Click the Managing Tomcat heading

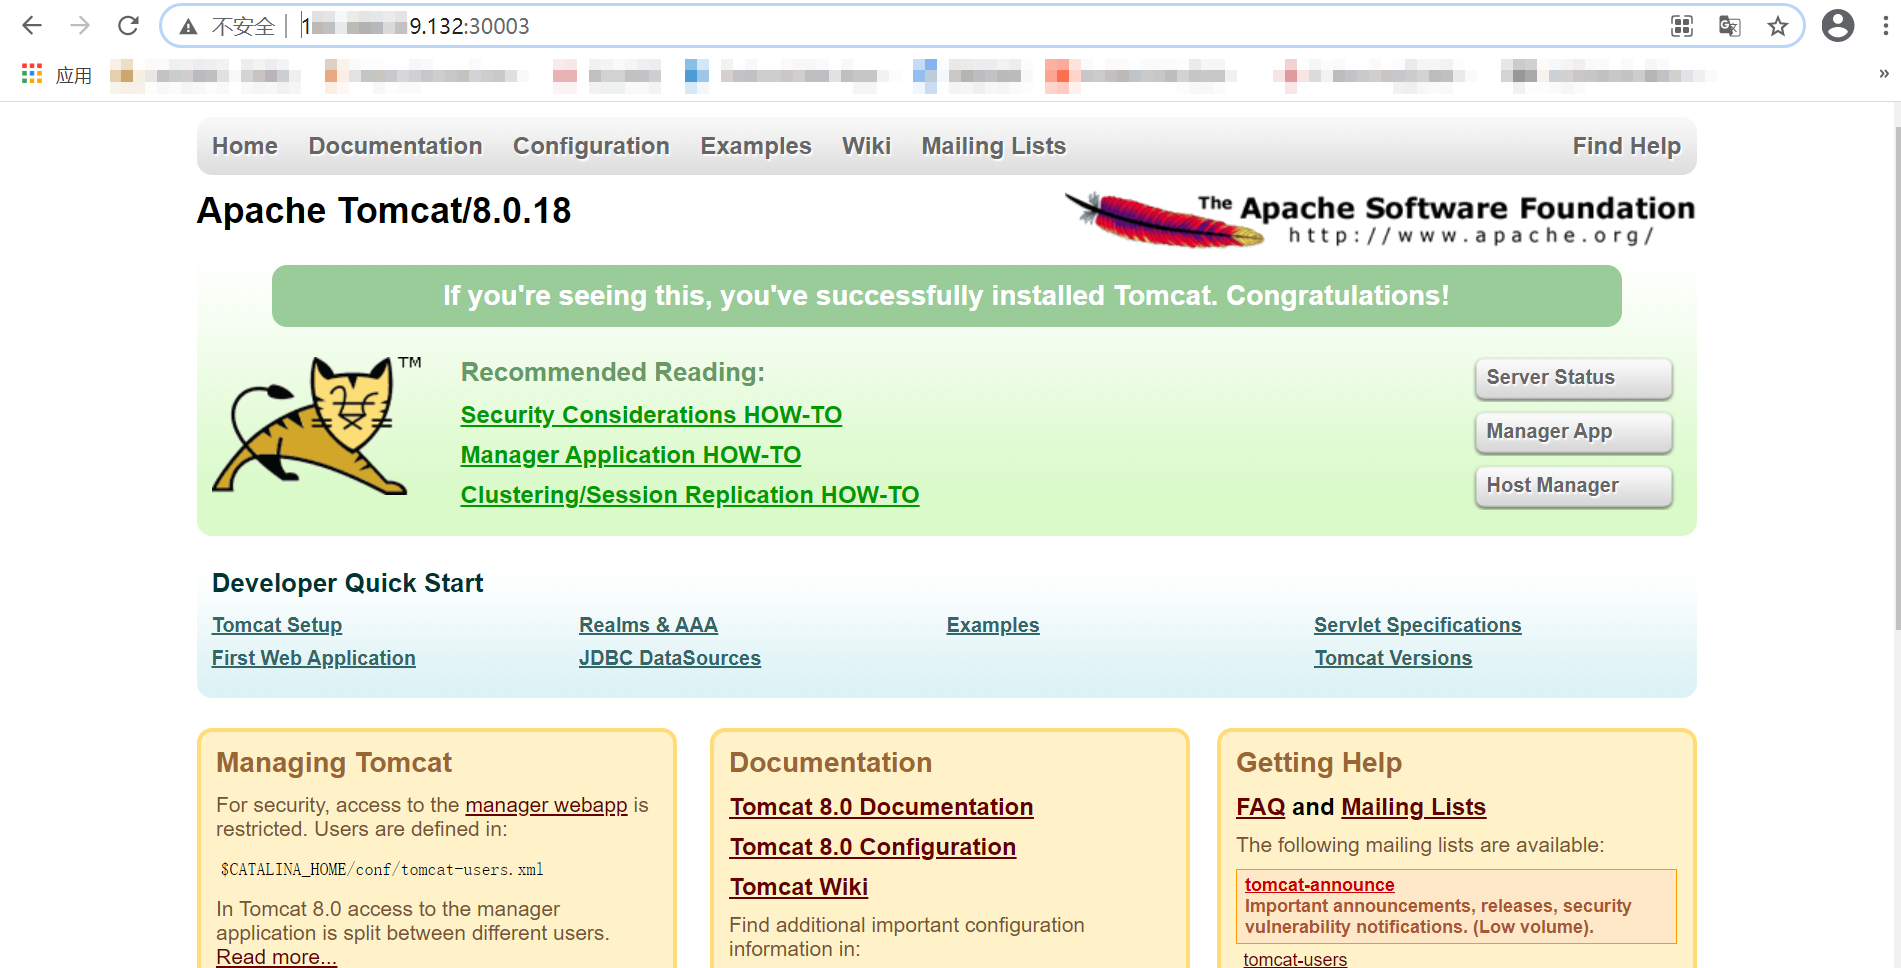(334, 763)
